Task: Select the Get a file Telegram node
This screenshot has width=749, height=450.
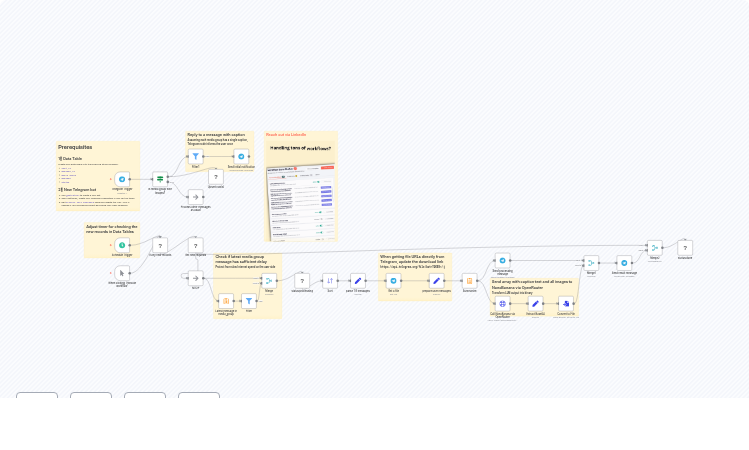Action: 393,281
